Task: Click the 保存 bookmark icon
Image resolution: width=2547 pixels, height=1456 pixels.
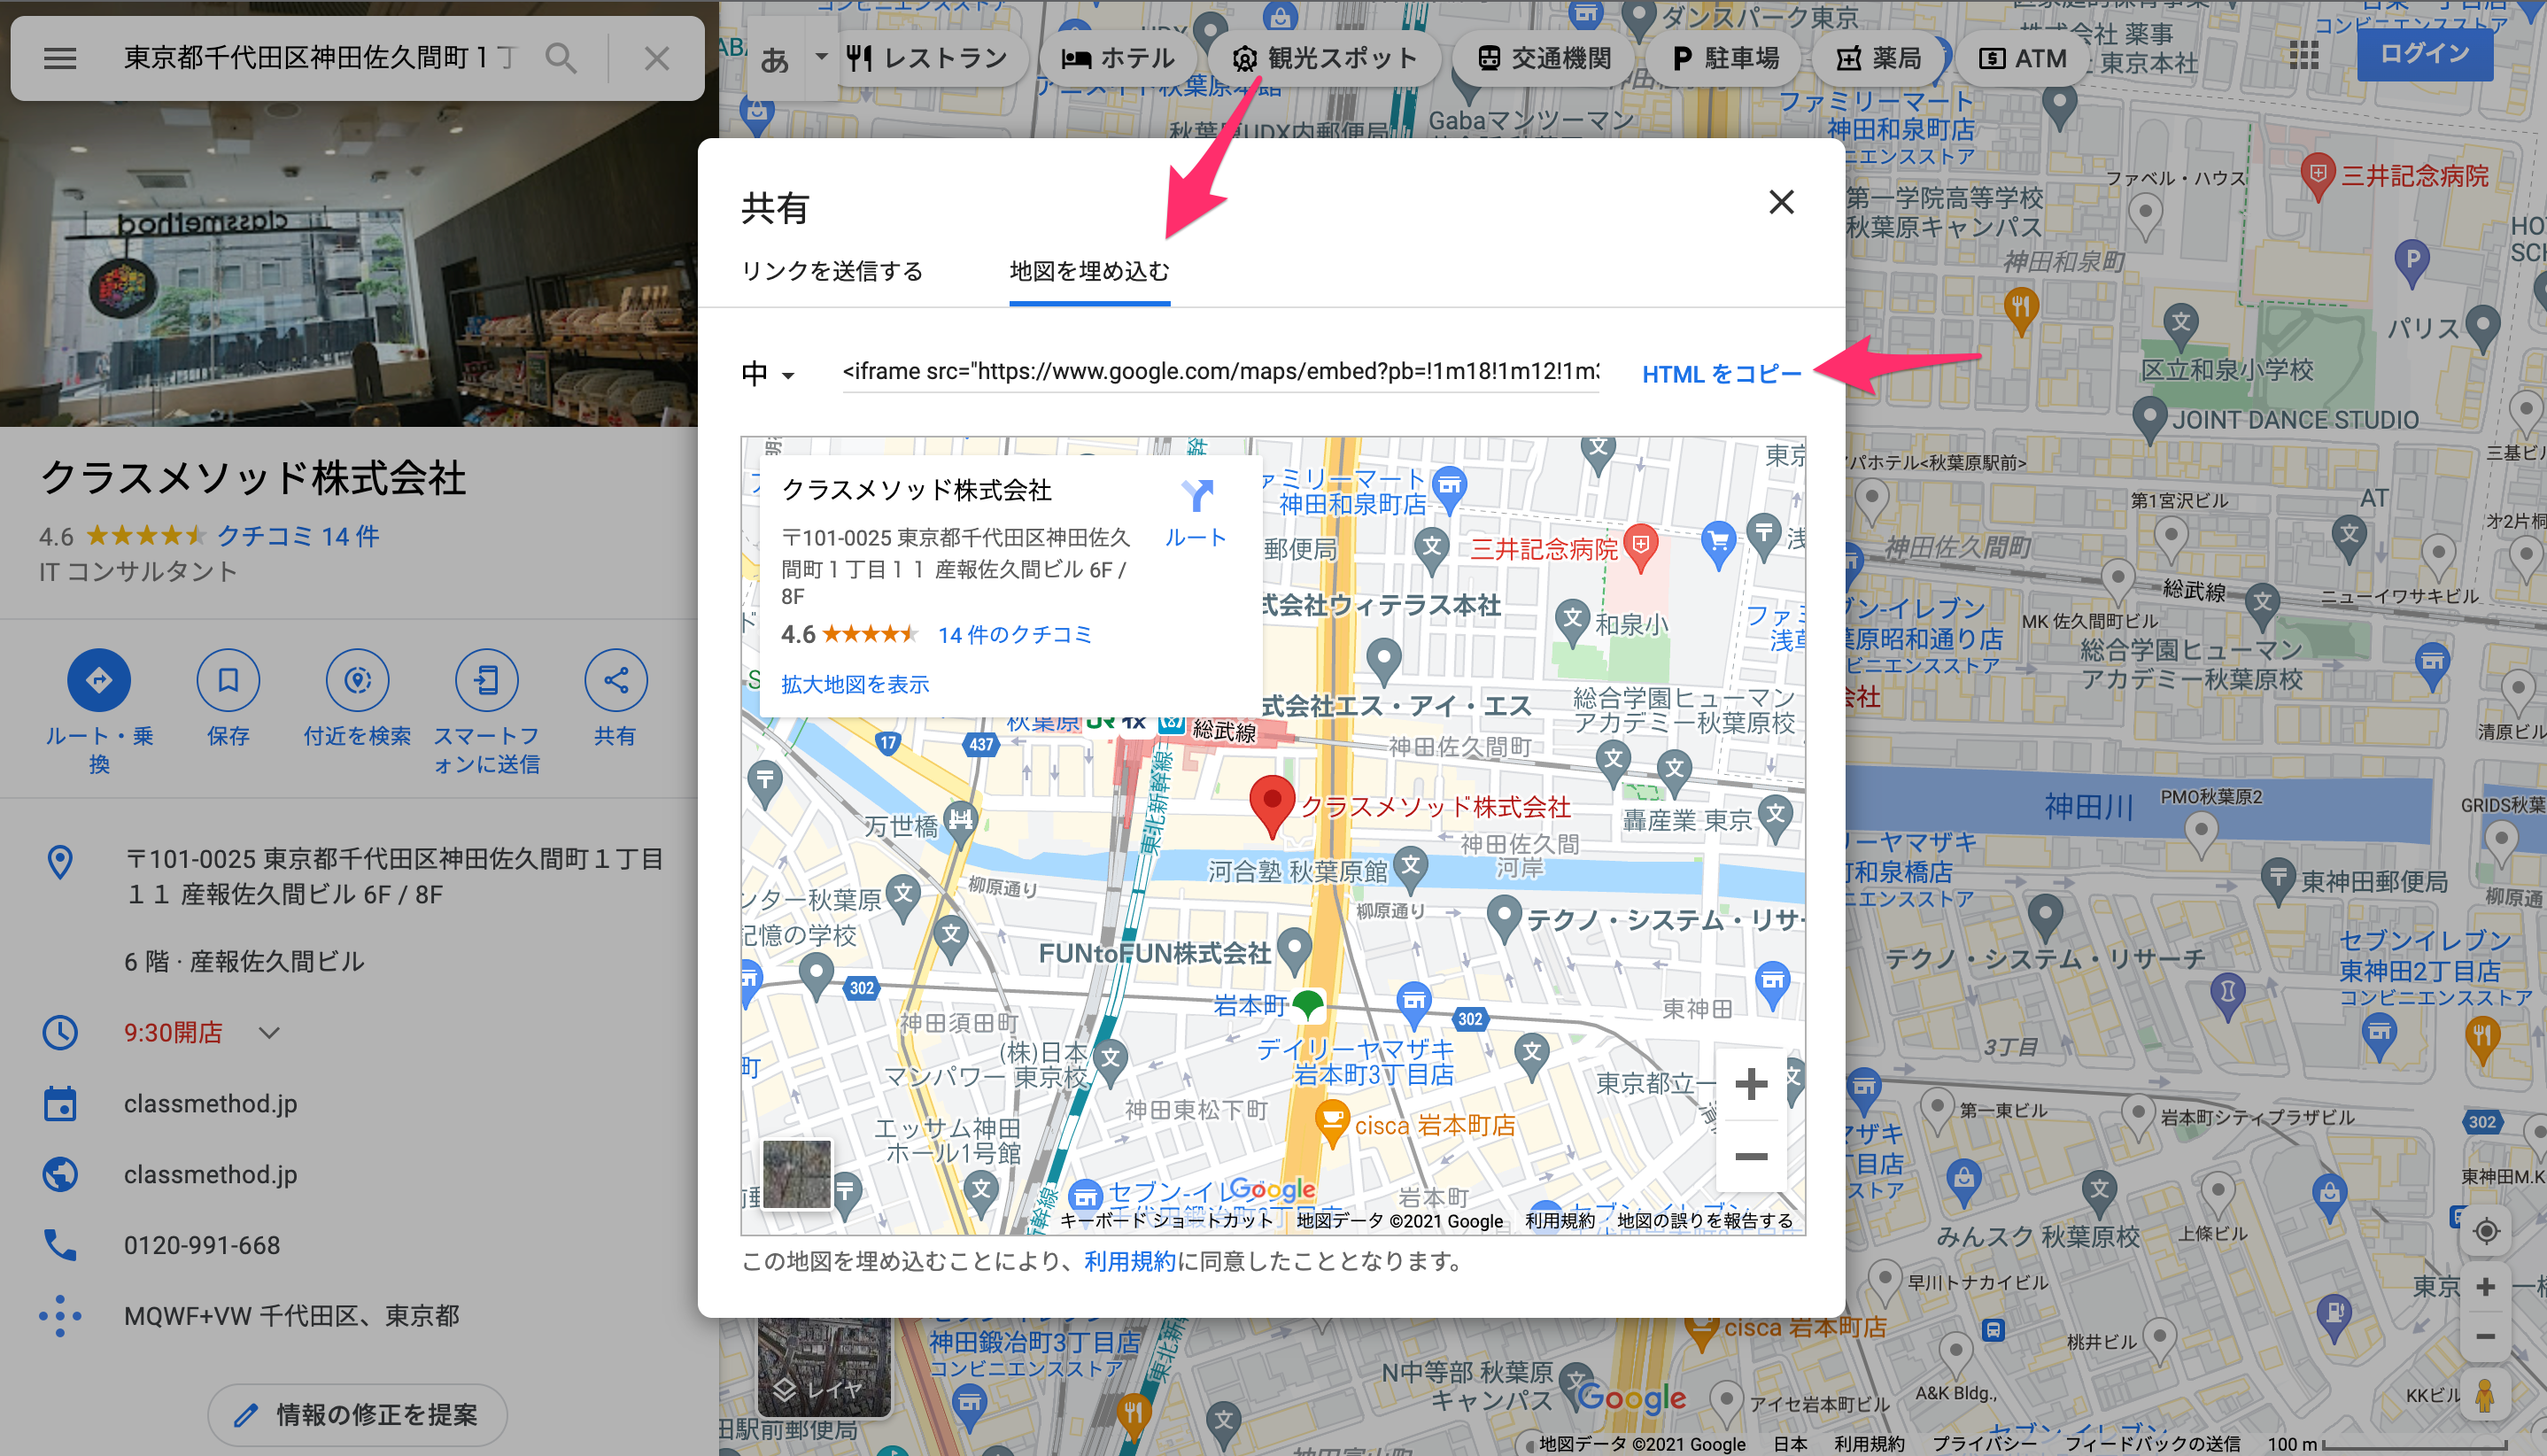Action: (228, 680)
